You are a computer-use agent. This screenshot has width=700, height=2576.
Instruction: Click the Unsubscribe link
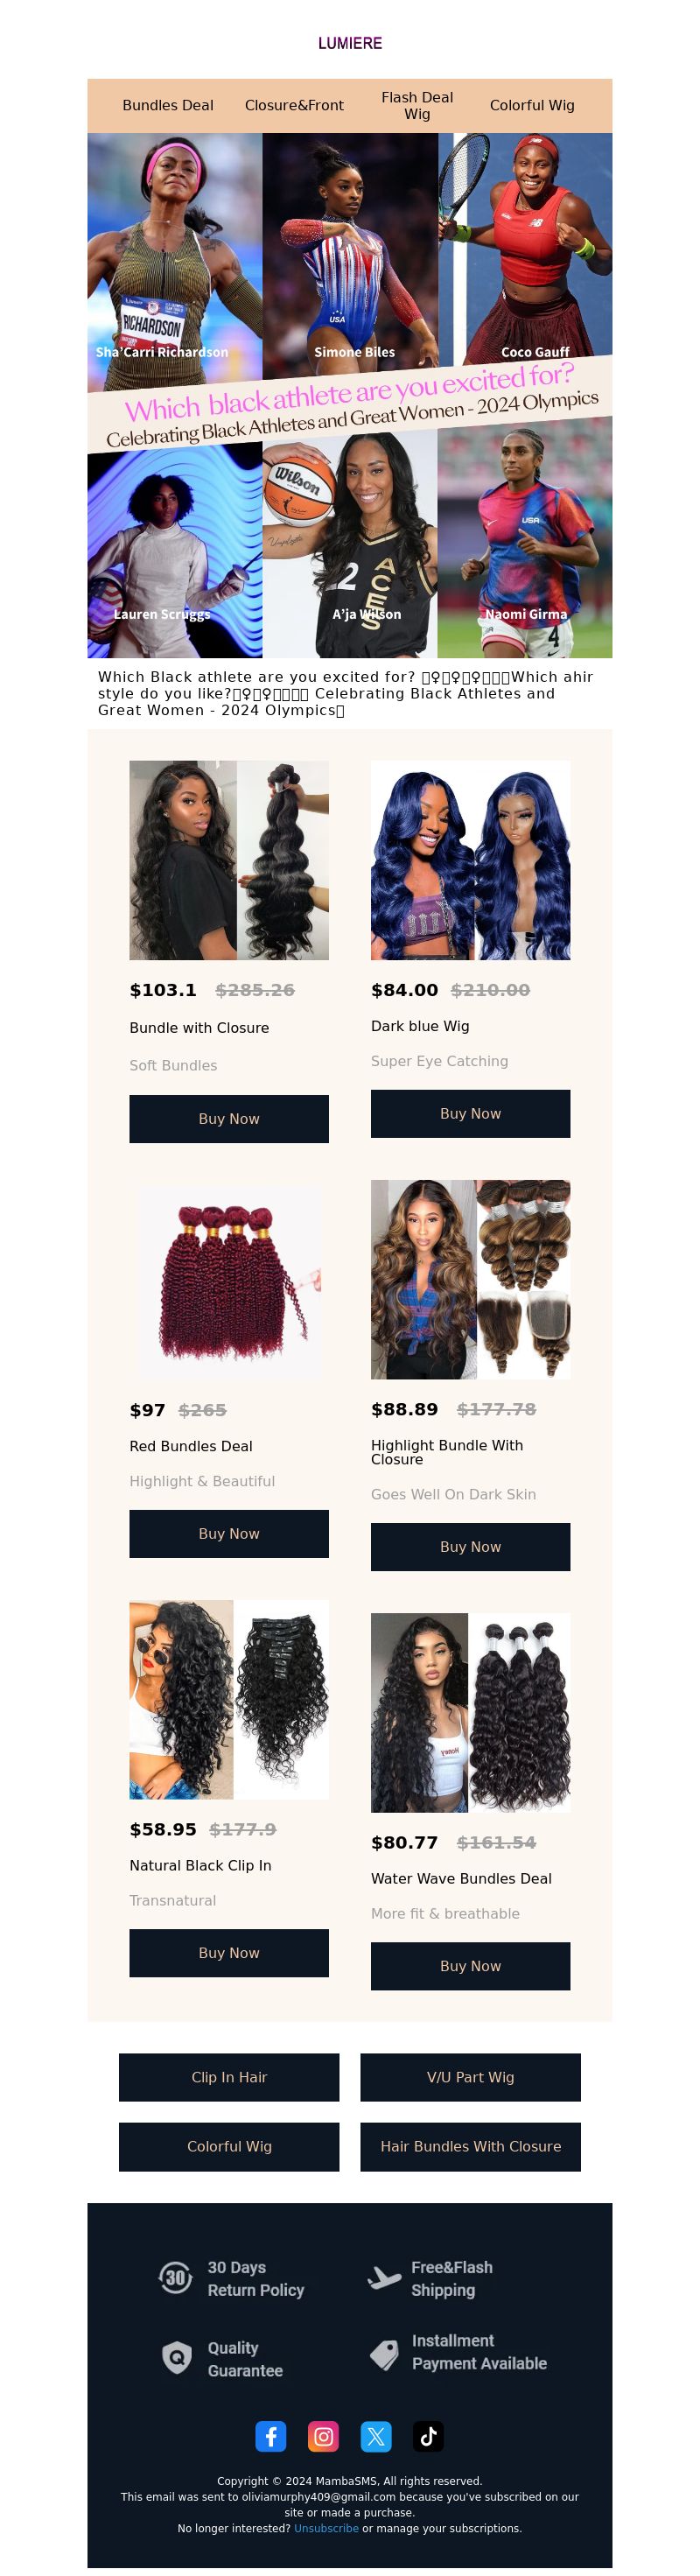326,2528
